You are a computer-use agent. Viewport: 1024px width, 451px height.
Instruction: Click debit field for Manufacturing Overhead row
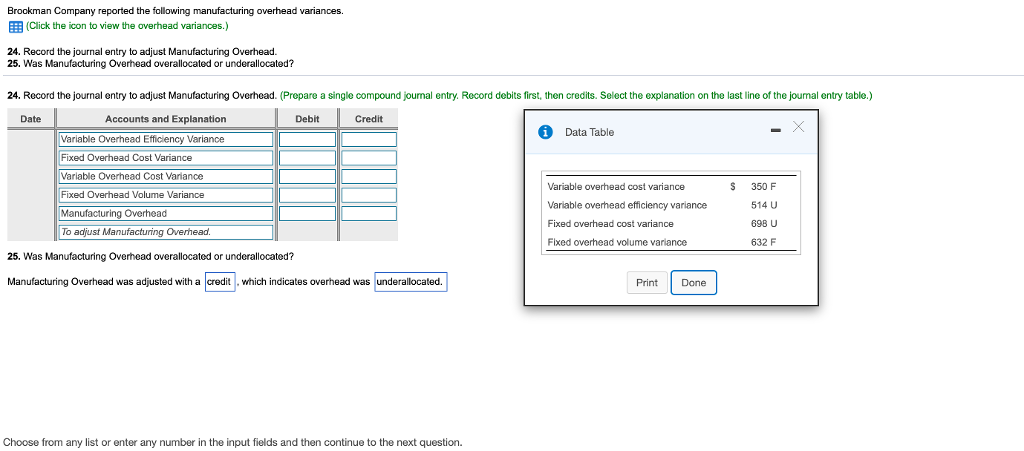[x=308, y=213]
